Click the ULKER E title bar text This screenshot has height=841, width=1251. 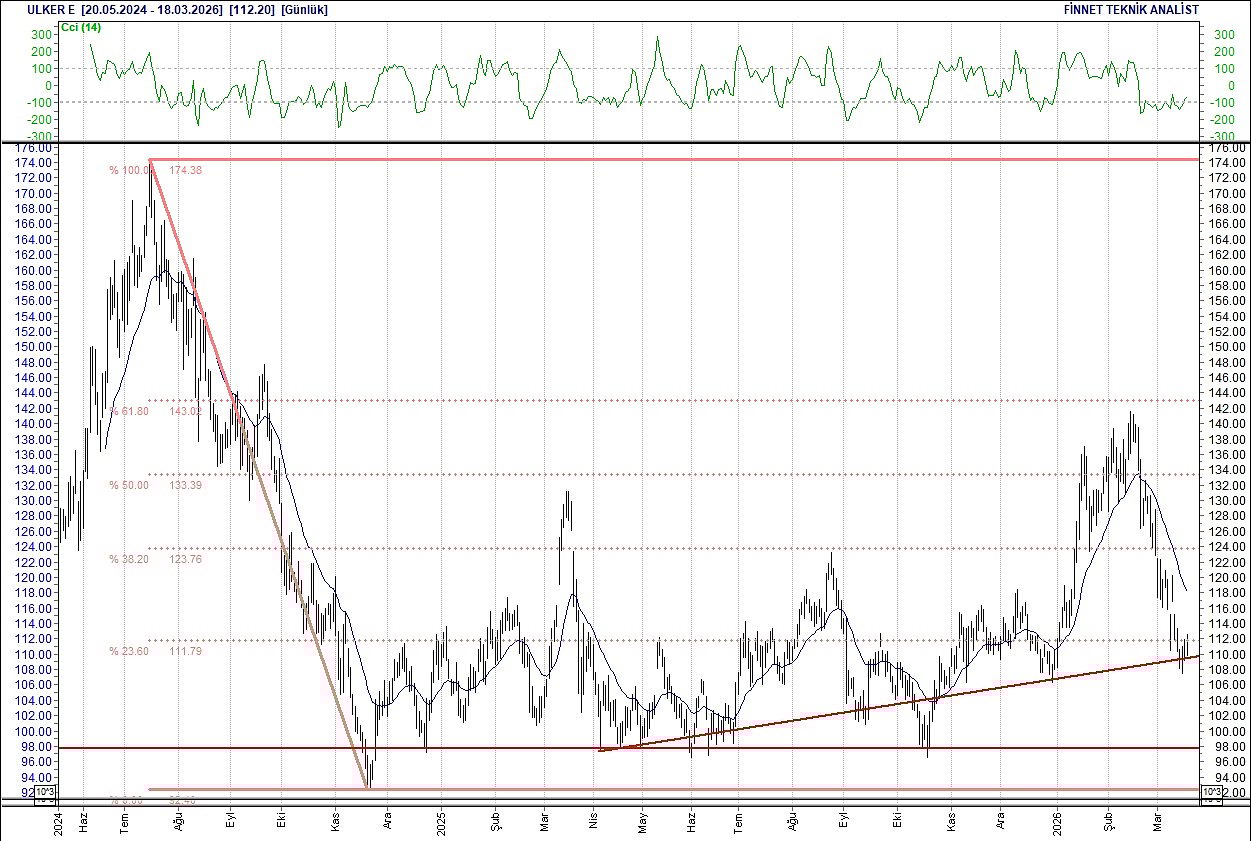click(x=48, y=9)
